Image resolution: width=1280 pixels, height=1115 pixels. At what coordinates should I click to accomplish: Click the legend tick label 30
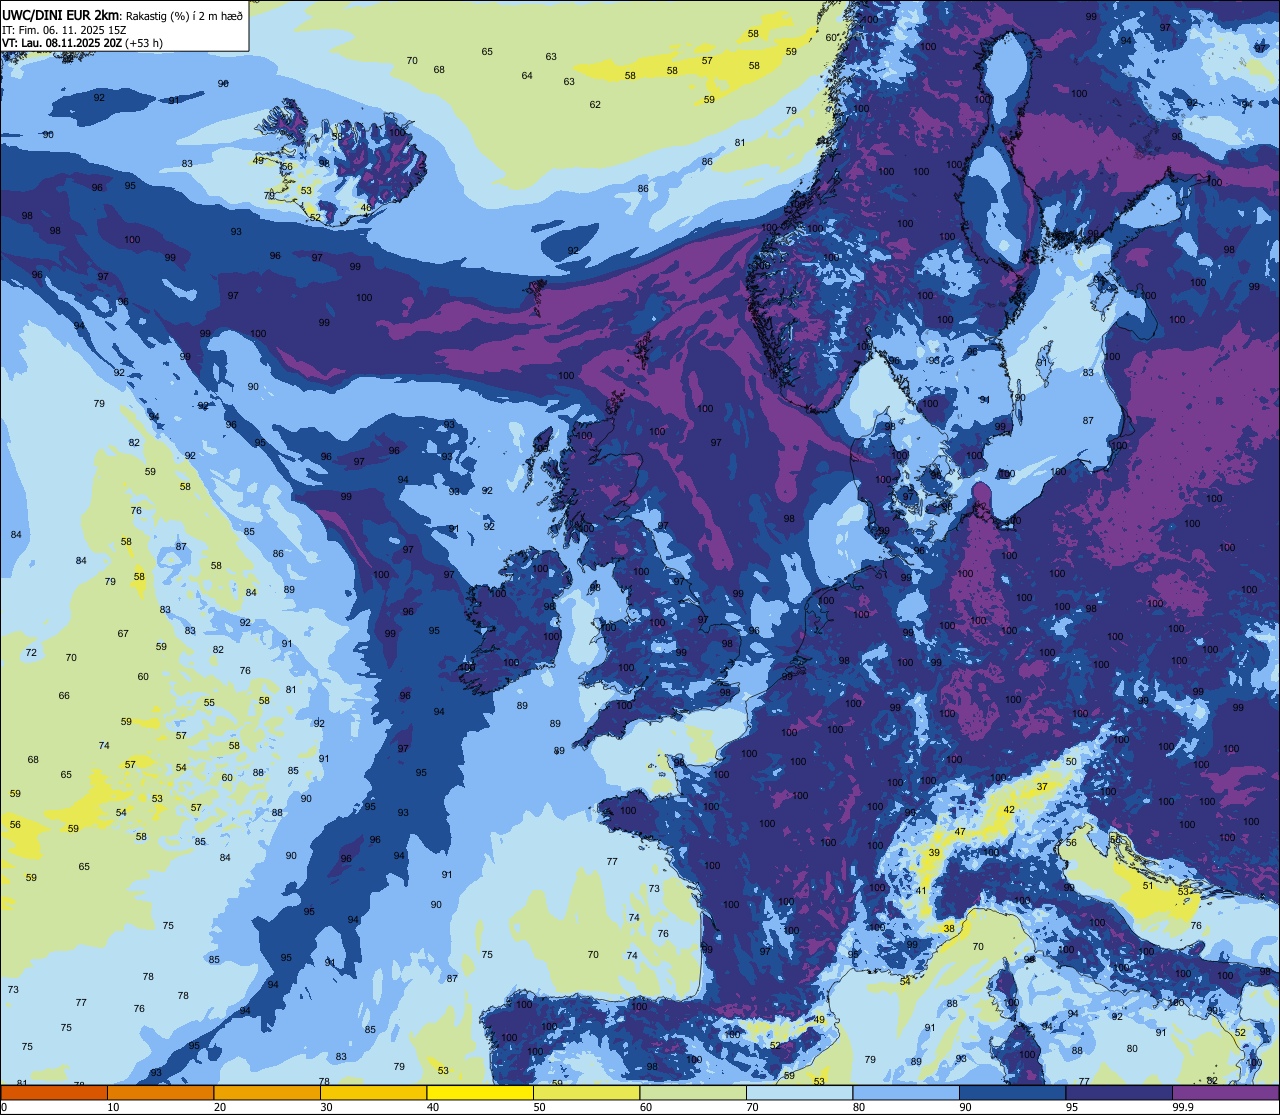[326, 1107]
